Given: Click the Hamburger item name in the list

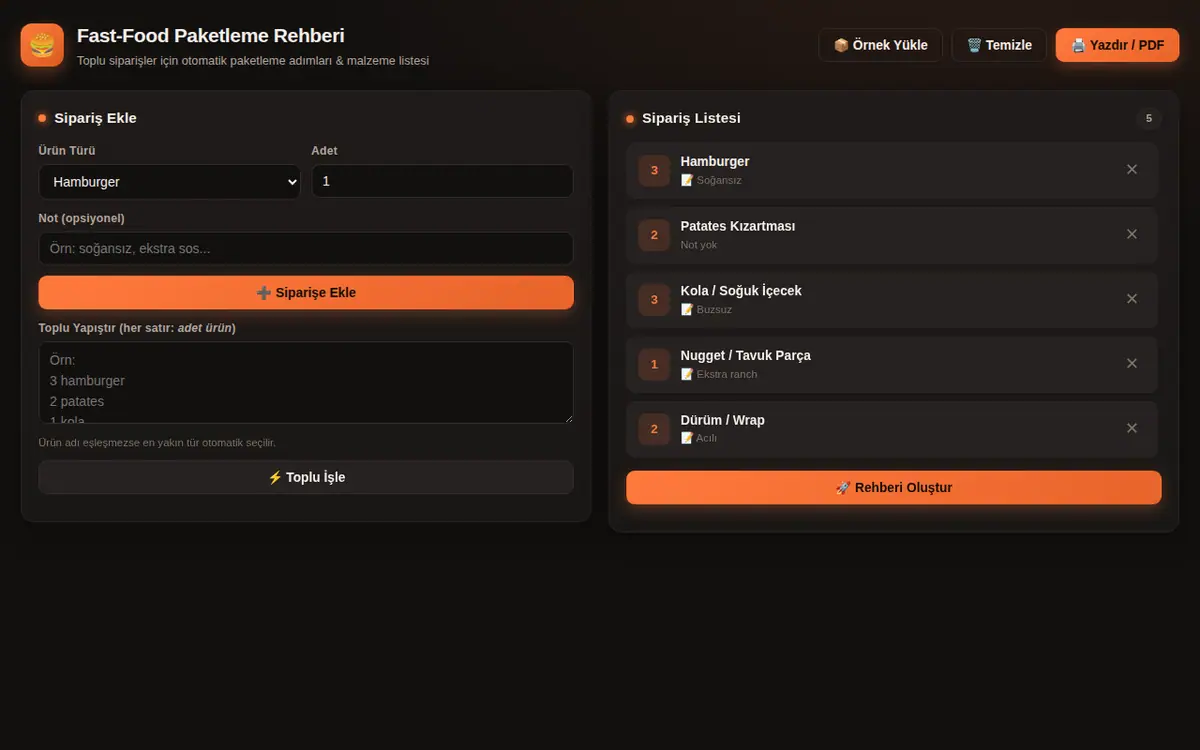Looking at the screenshot, I should 715,161.
